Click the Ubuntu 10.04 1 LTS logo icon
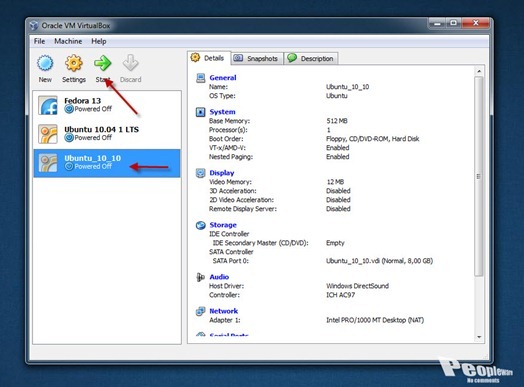Viewport: 524px width, 387px height. coord(47,134)
